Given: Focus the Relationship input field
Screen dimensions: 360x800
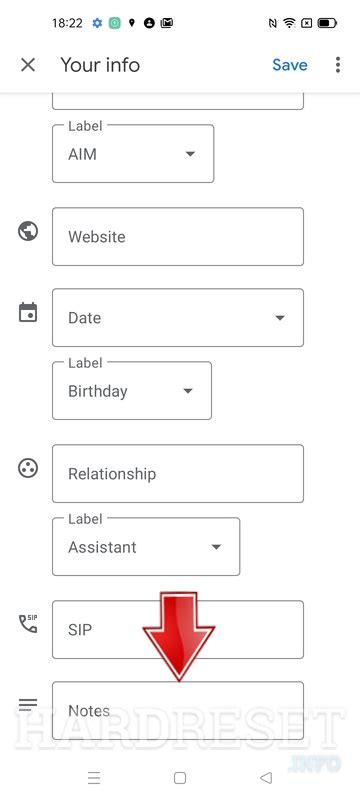Looking at the screenshot, I should [178, 473].
